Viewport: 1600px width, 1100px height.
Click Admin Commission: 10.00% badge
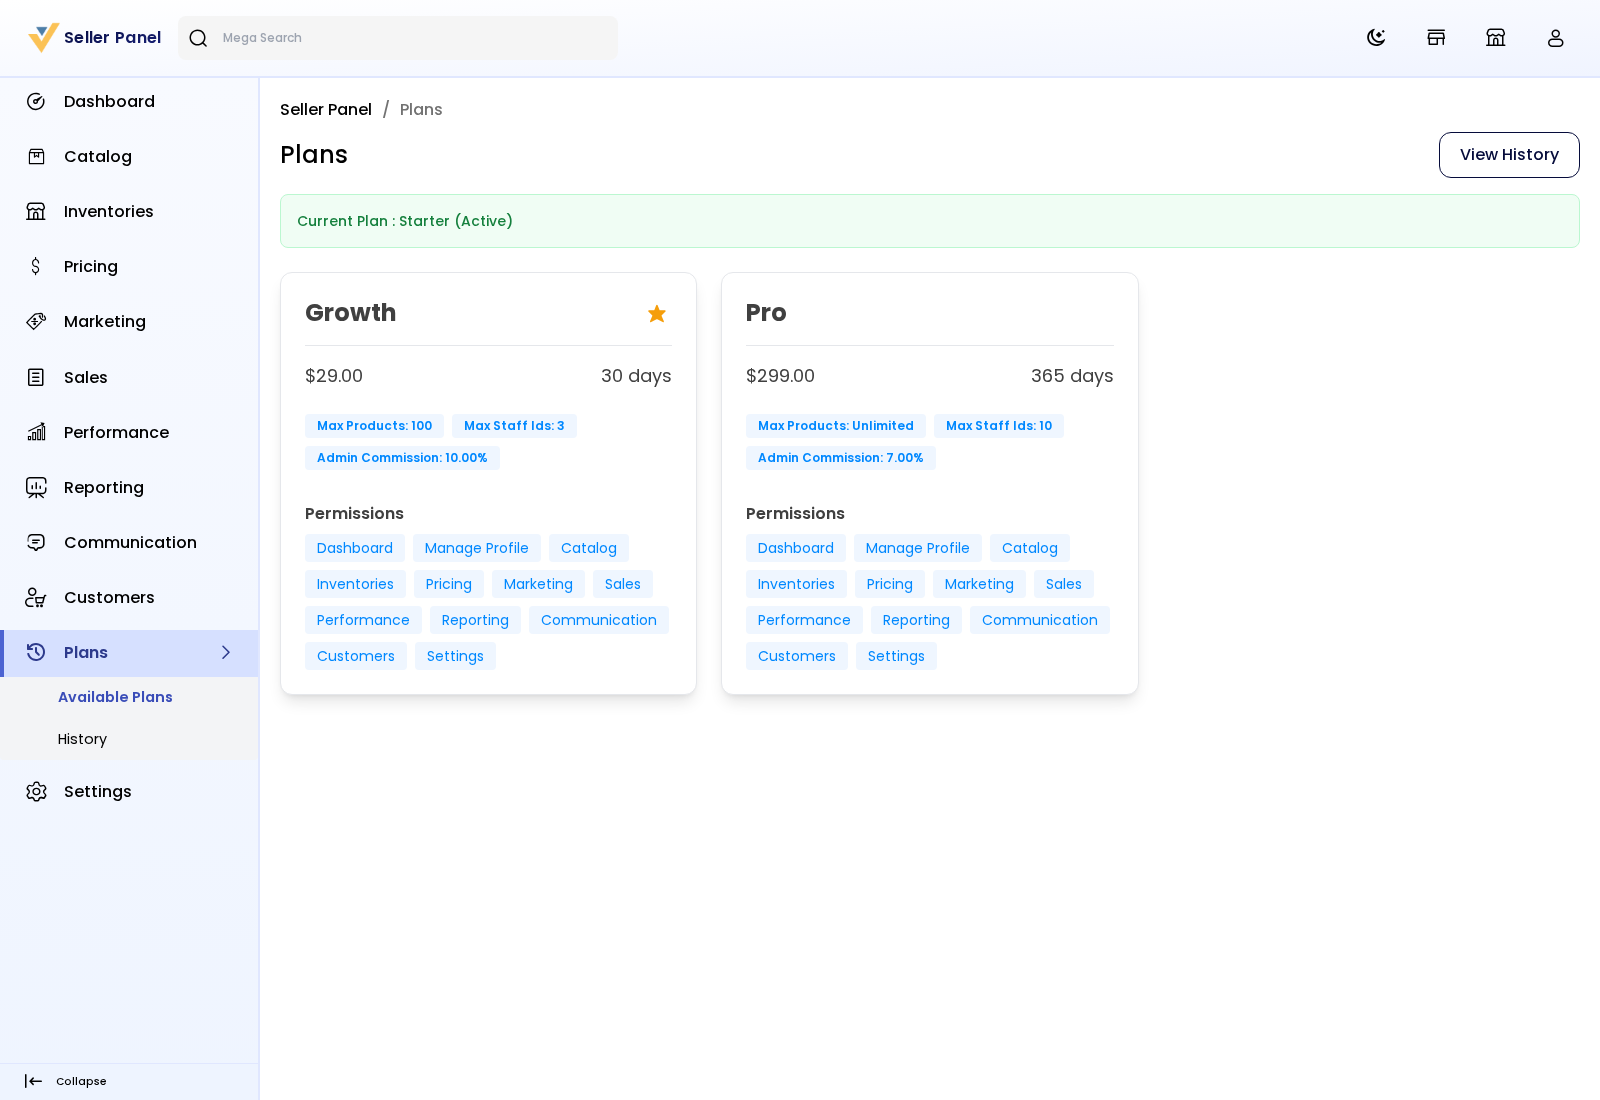pyautogui.click(x=402, y=458)
